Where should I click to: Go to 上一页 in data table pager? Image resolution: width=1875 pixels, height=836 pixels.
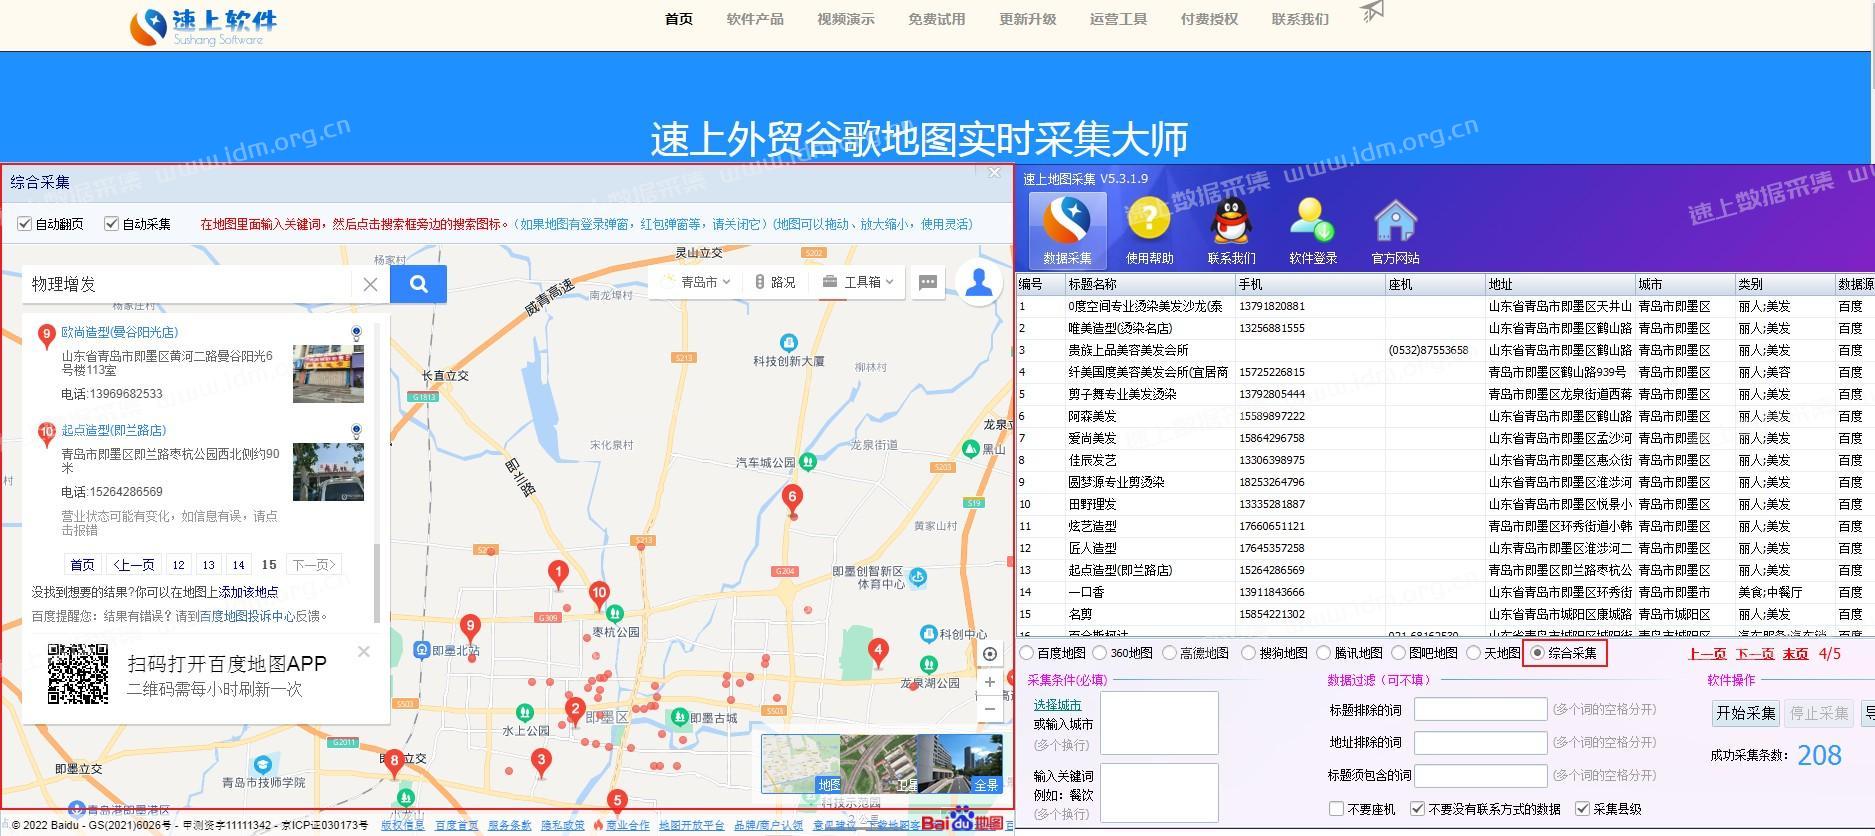(x=1707, y=654)
